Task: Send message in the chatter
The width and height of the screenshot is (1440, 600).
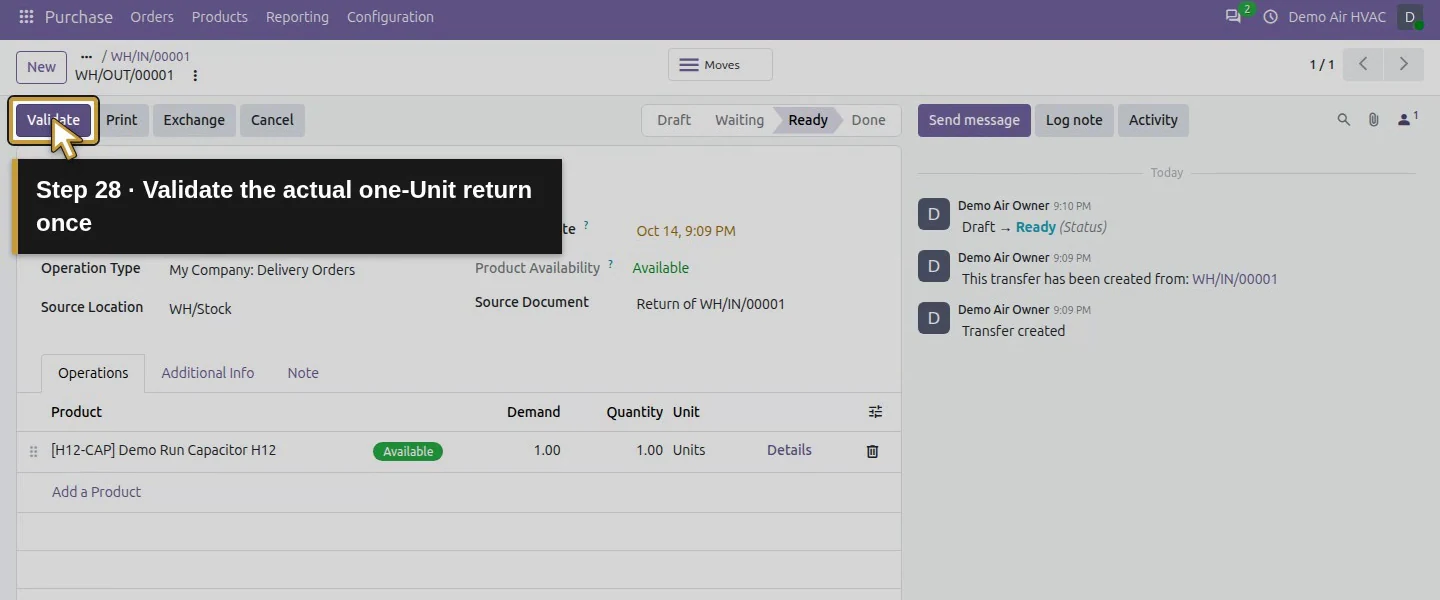Action: (x=974, y=120)
